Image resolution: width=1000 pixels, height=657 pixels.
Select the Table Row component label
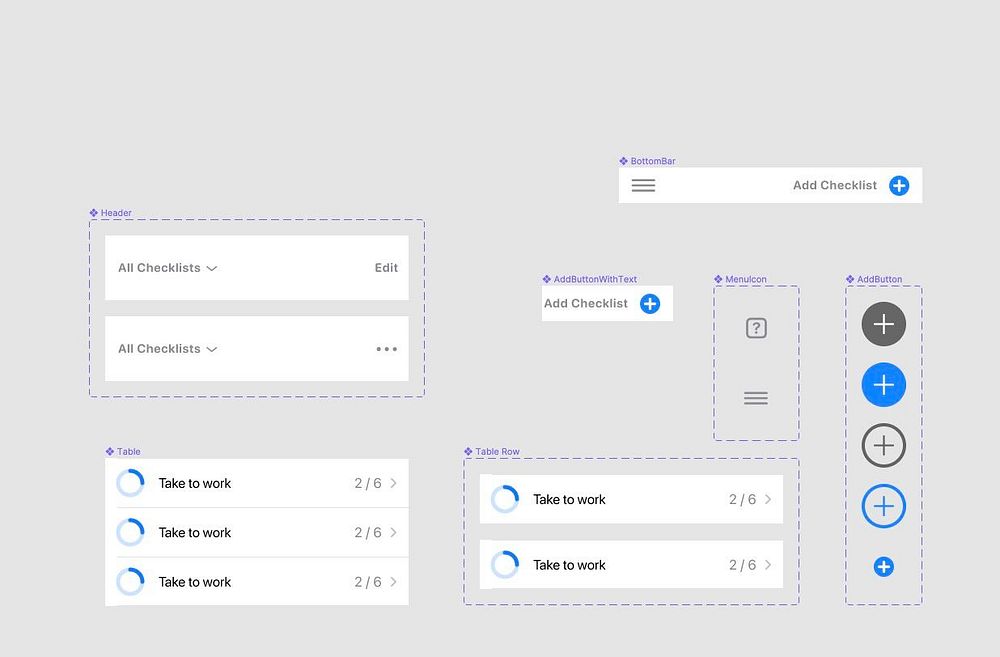pyautogui.click(x=492, y=452)
